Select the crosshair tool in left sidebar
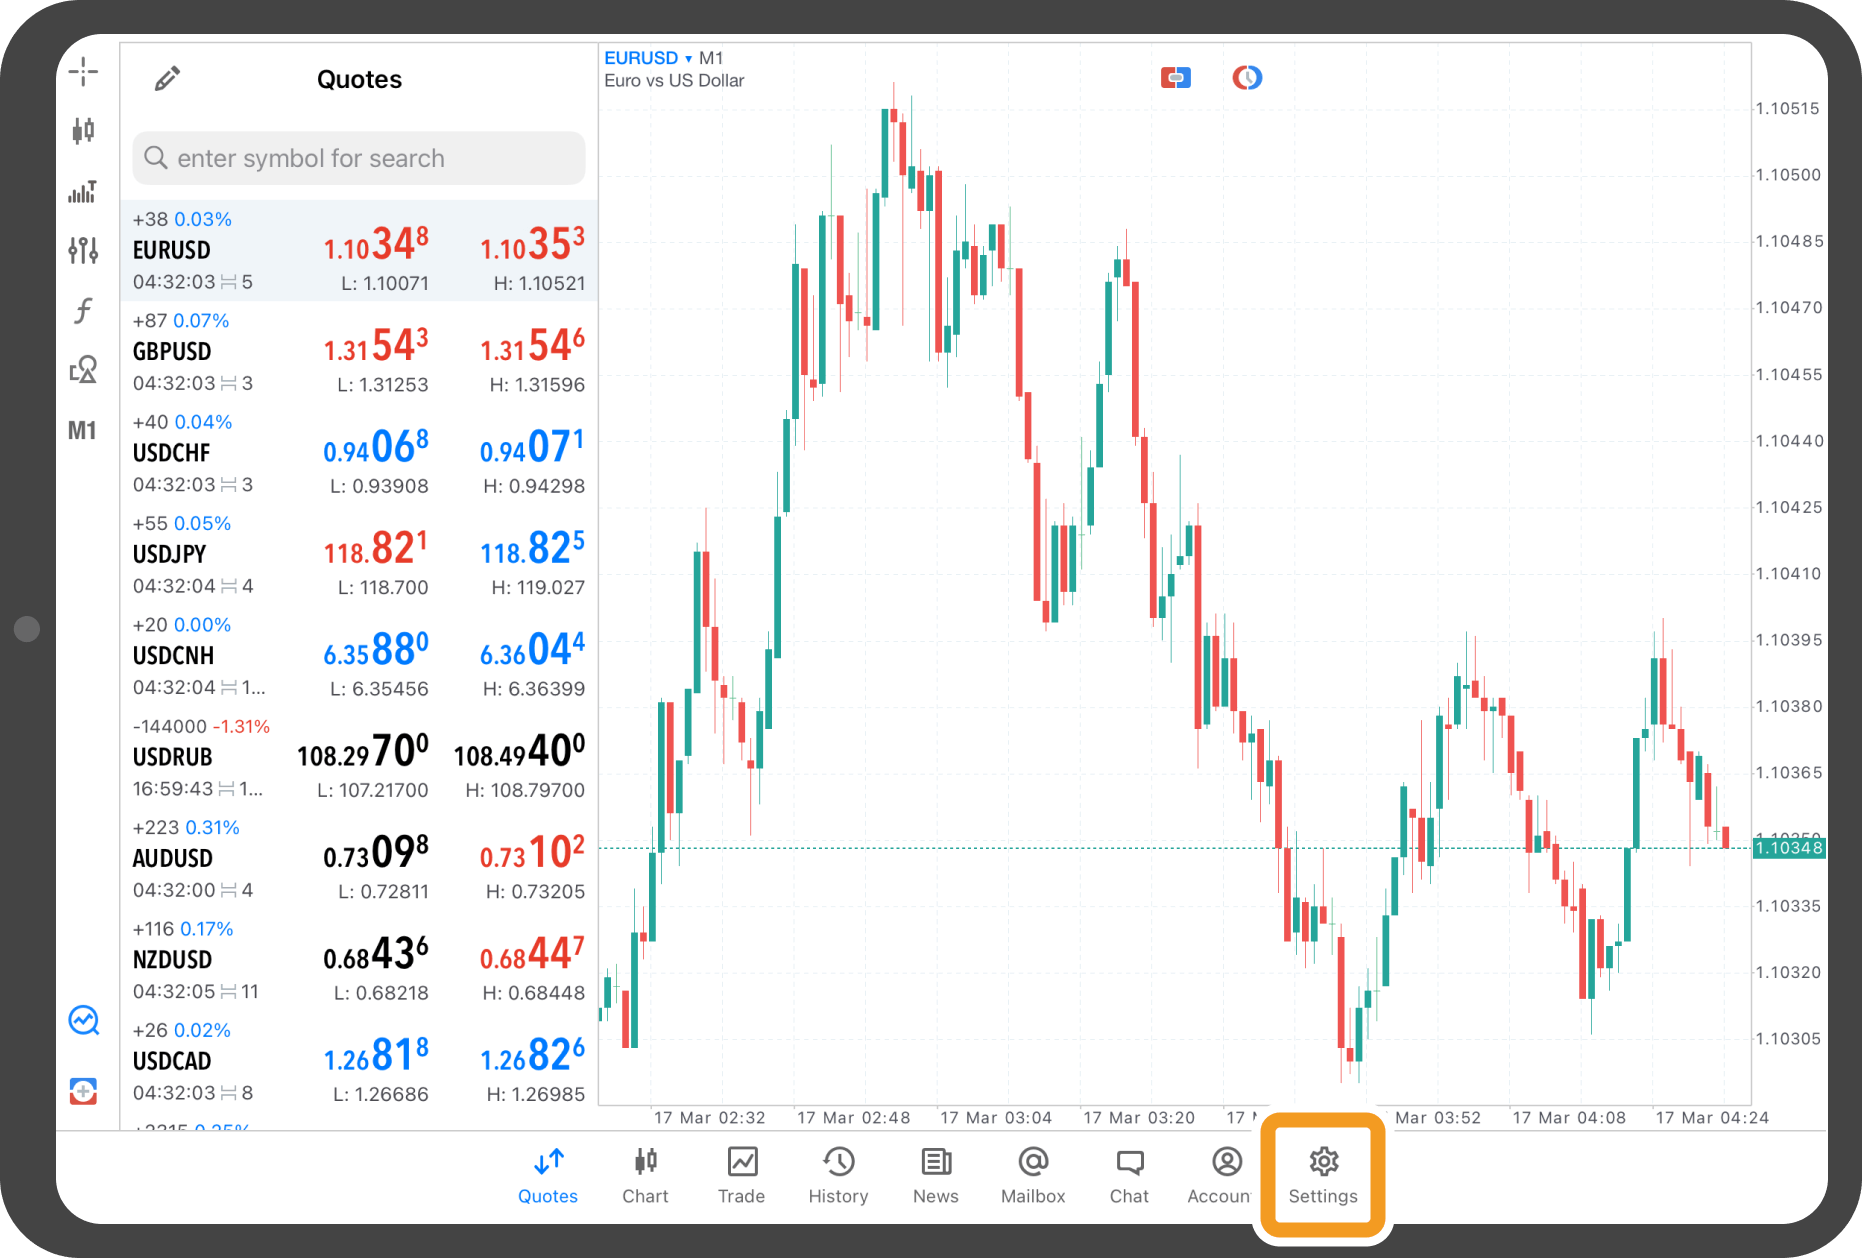1862x1258 pixels. [x=84, y=71]
